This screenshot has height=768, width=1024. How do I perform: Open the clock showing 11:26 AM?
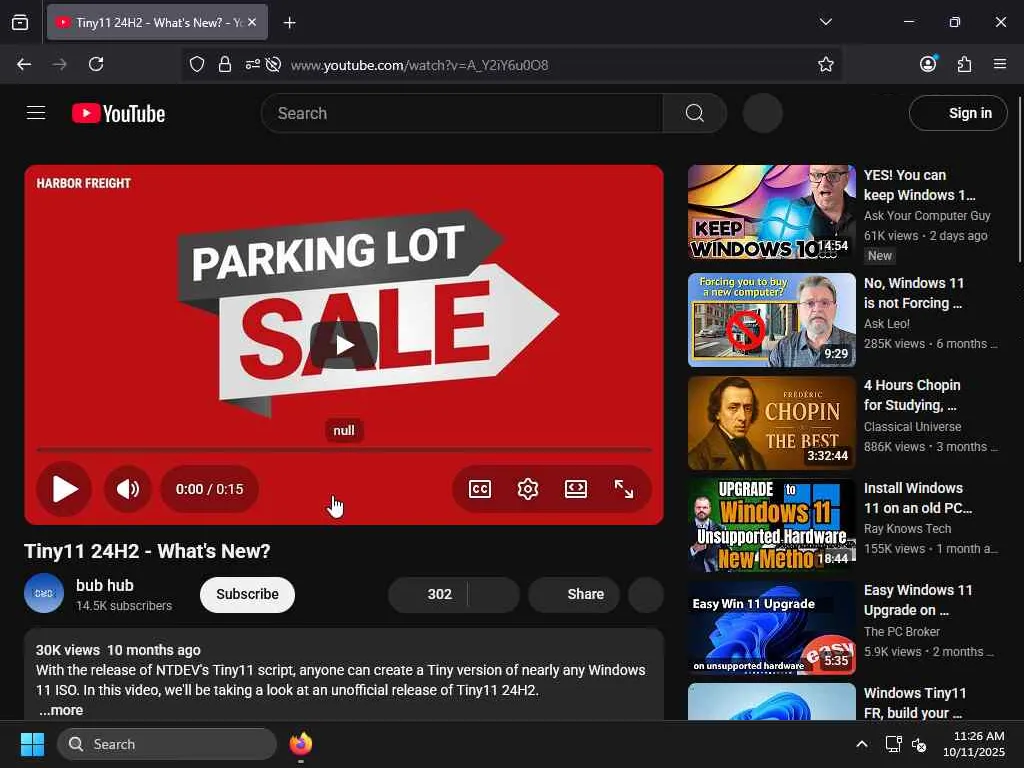point(973,744)
